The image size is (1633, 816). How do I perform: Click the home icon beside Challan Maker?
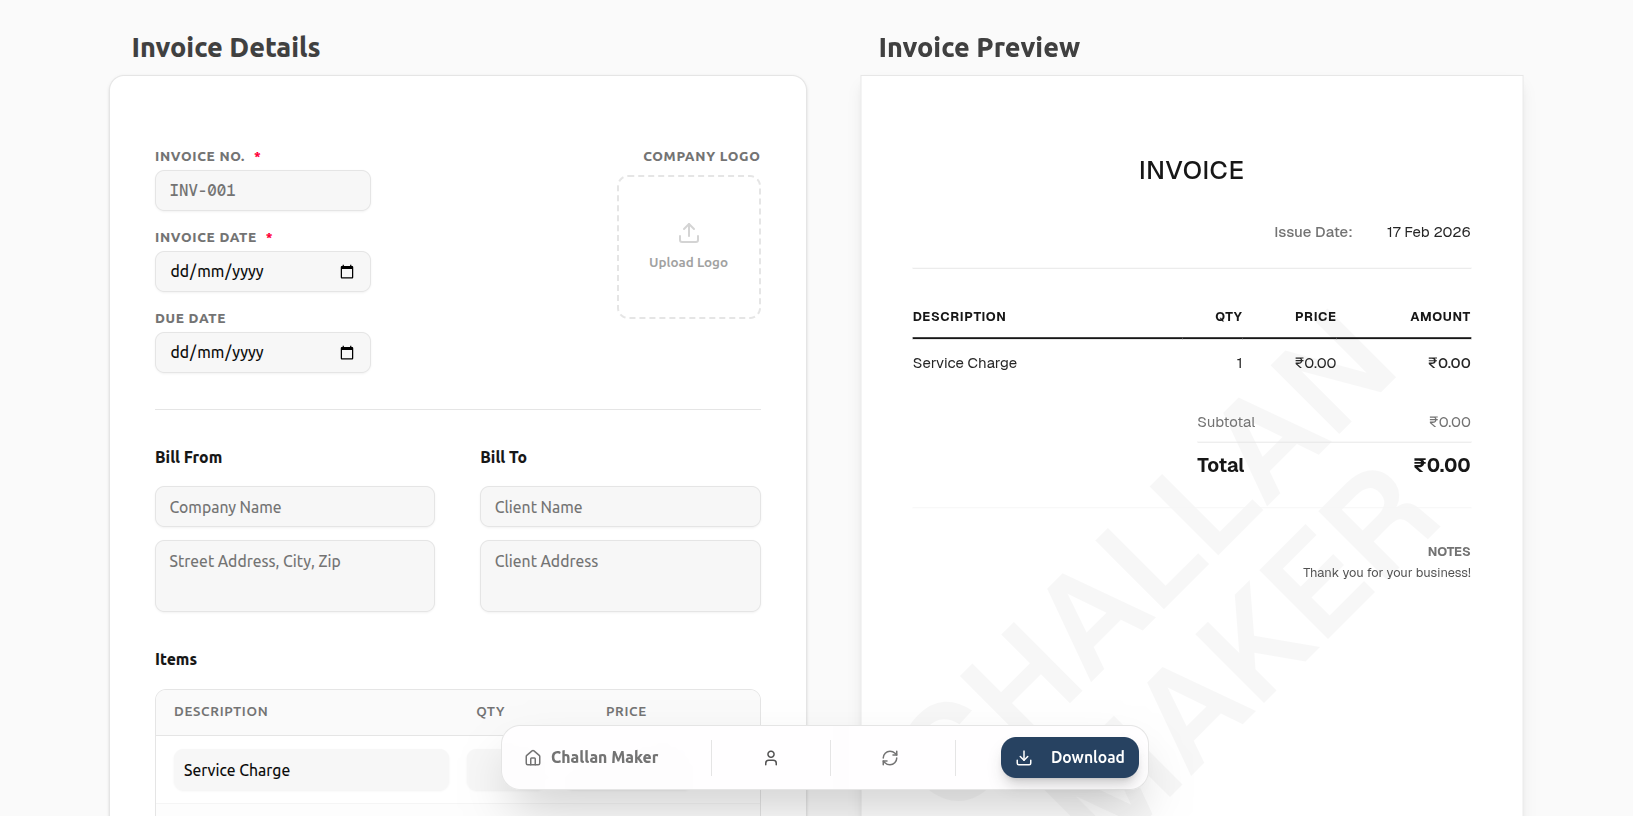point(533,758)
